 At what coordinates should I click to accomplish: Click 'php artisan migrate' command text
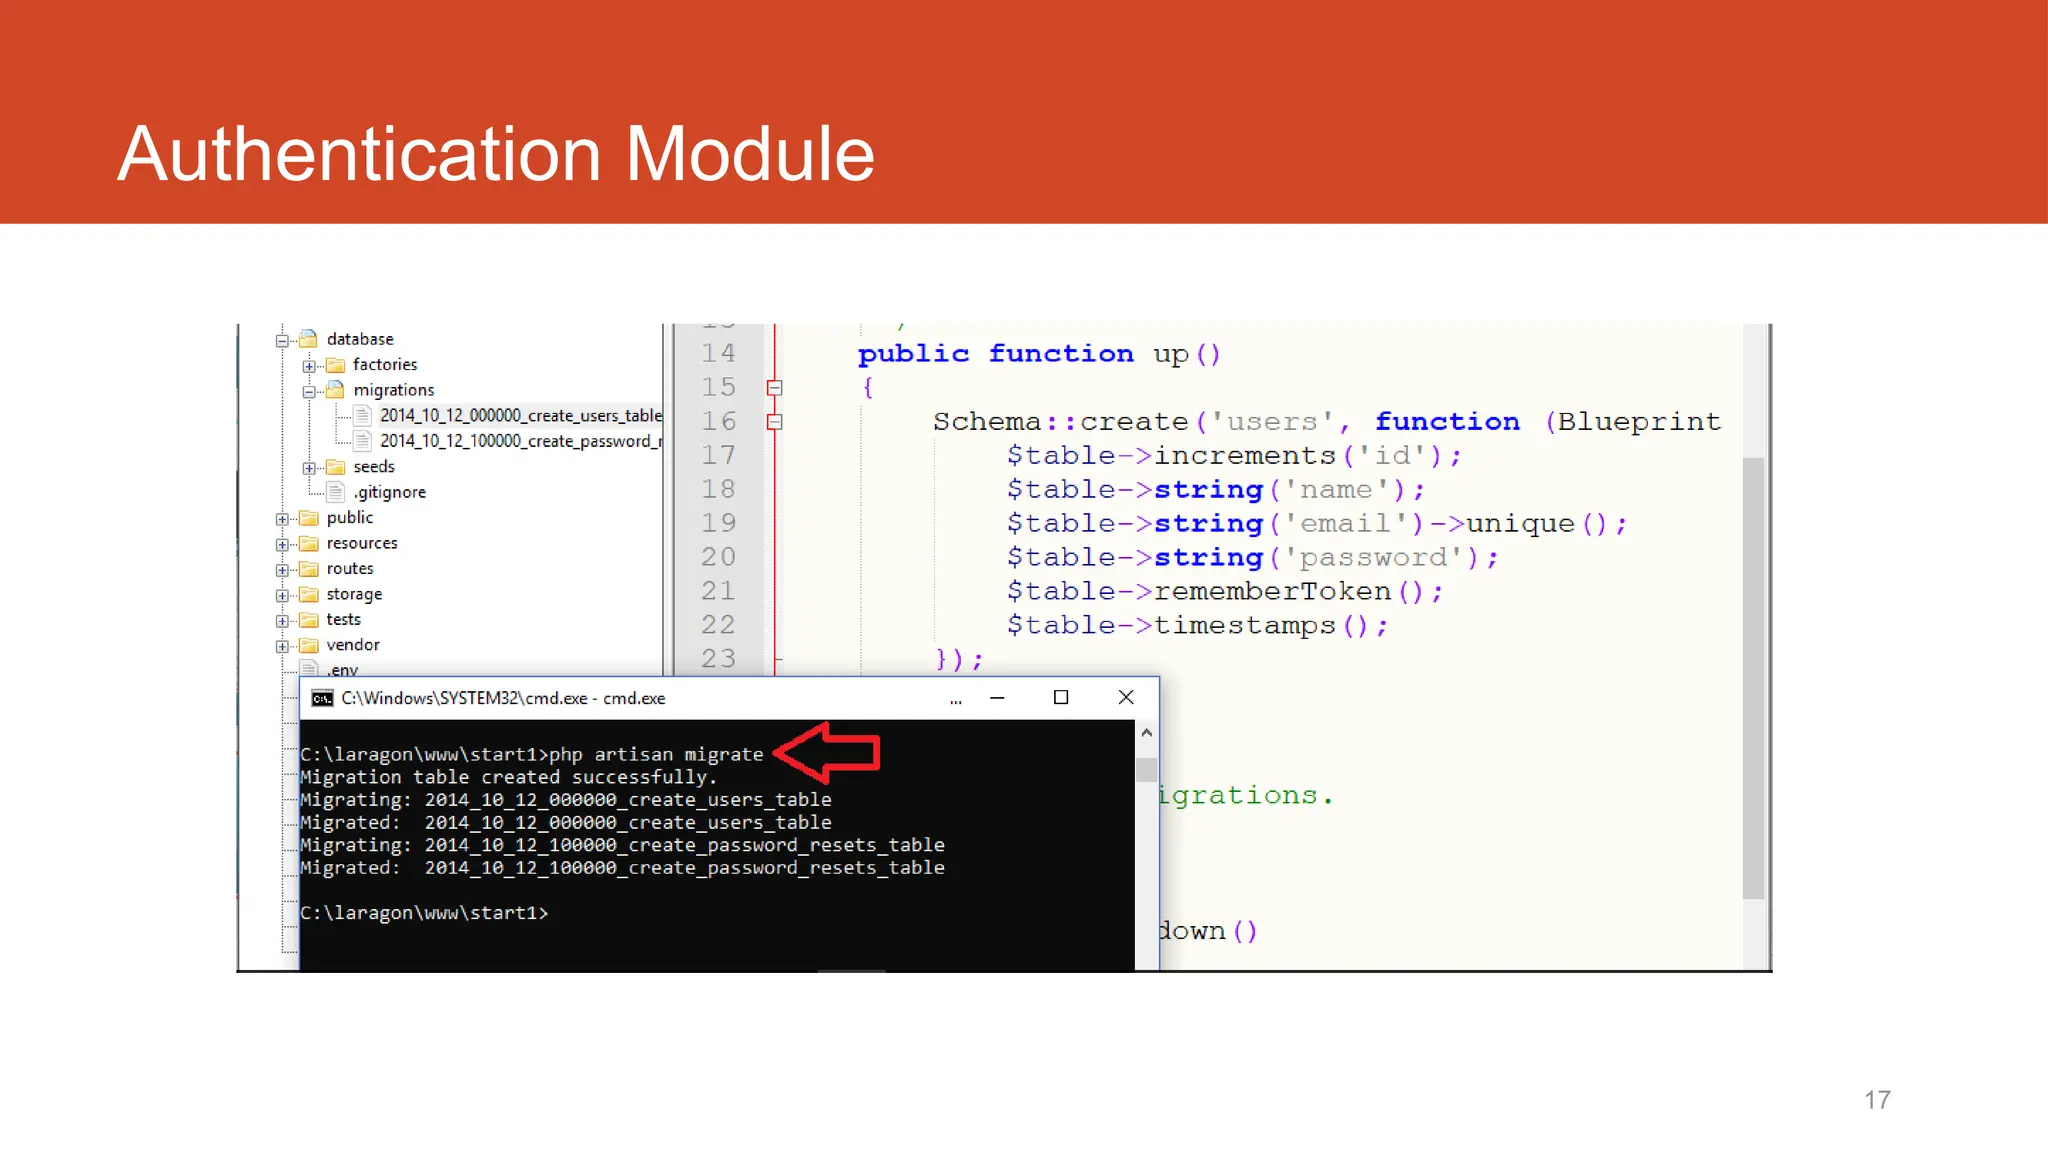(x=656, y=755)
